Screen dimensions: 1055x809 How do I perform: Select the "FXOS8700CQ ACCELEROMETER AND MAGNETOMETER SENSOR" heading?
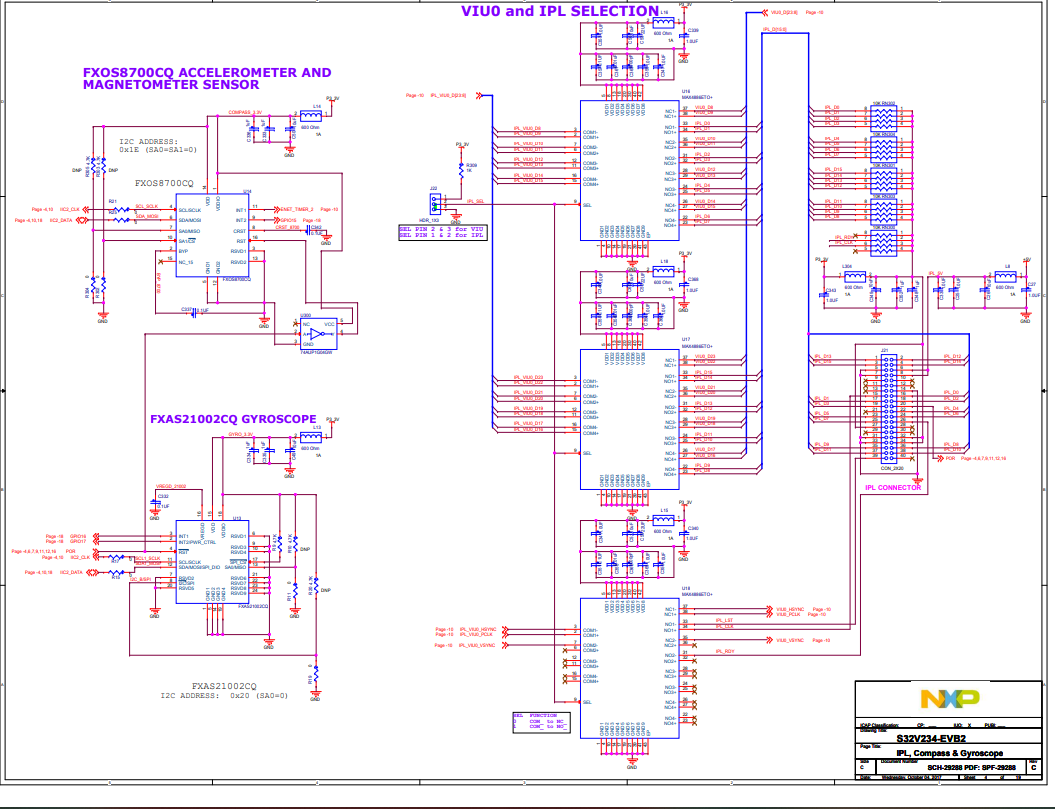coord(207,79)
